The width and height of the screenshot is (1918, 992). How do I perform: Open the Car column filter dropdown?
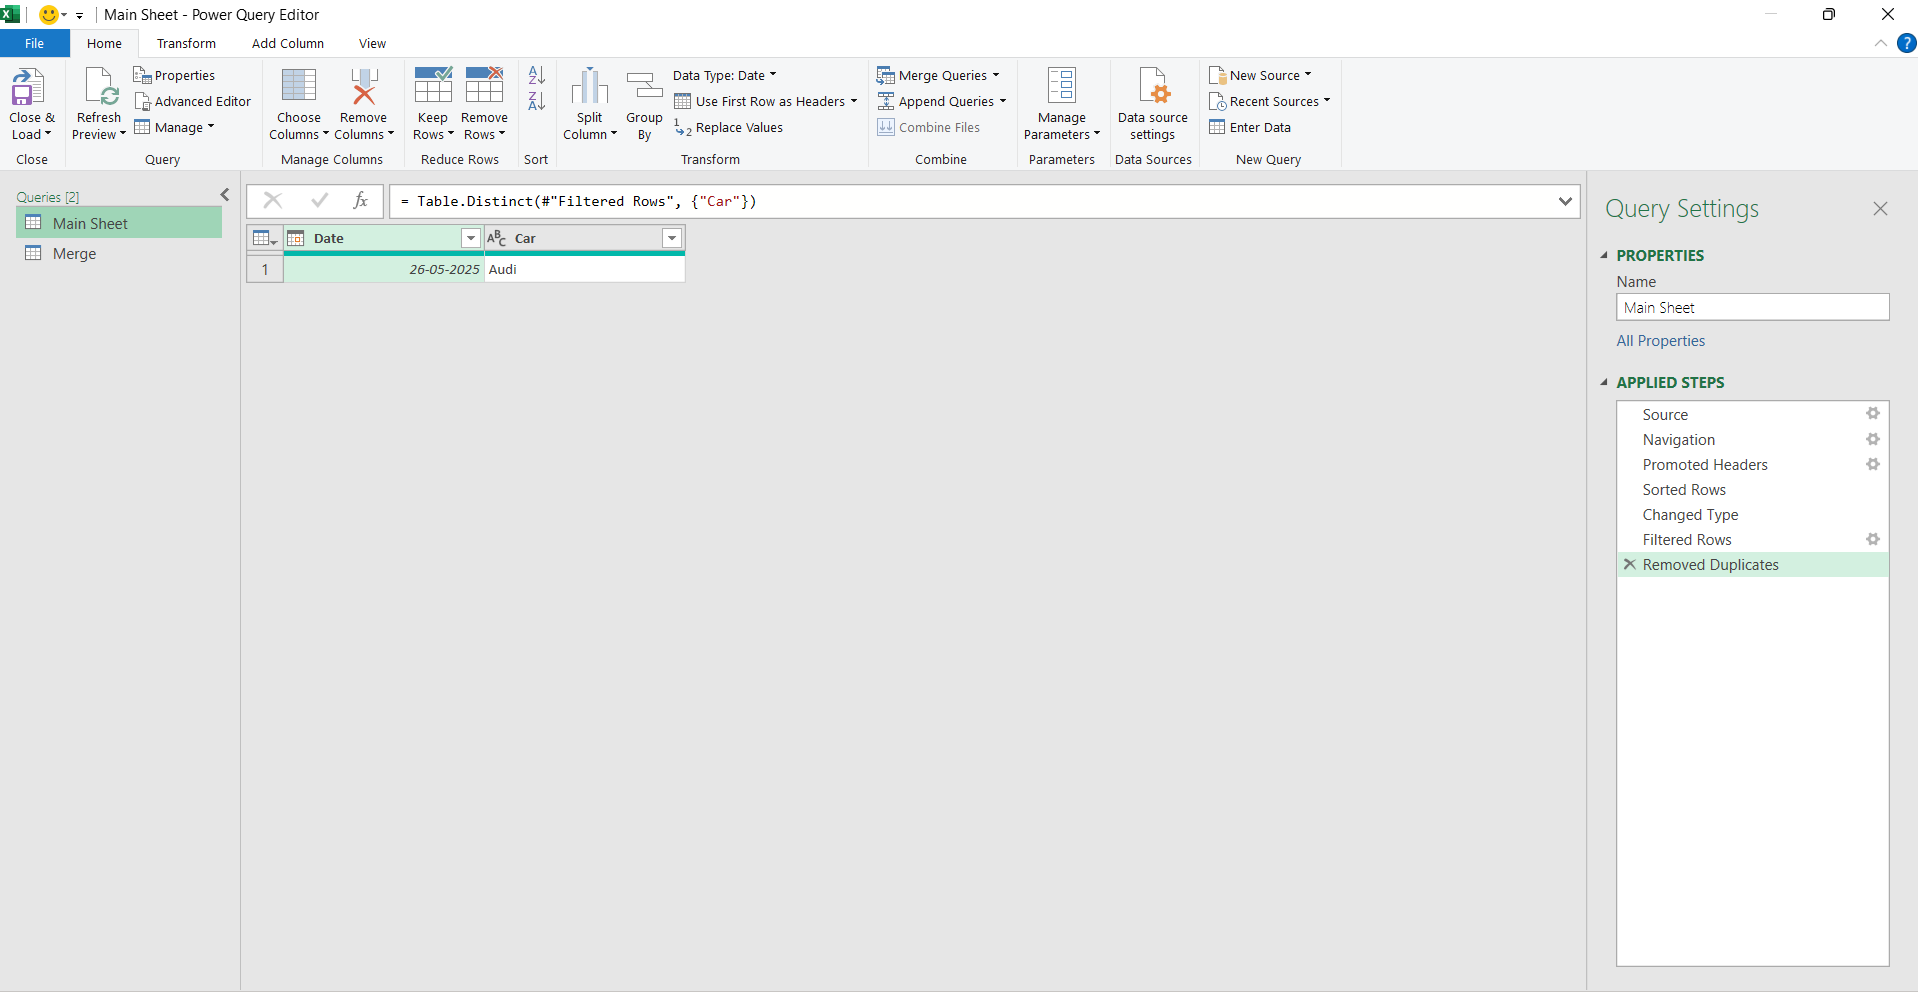672,238
